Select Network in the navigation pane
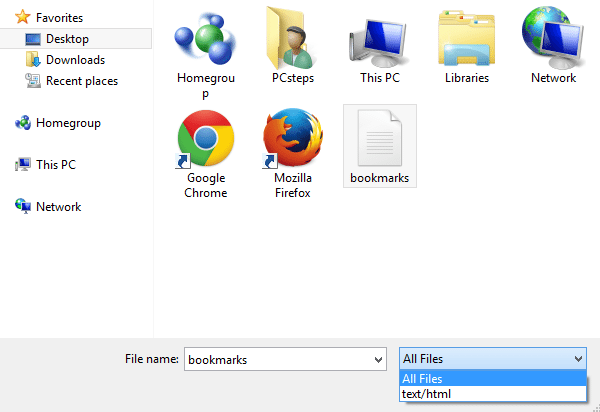This screenshot has width=600, height=412. (x=59, y=207)
